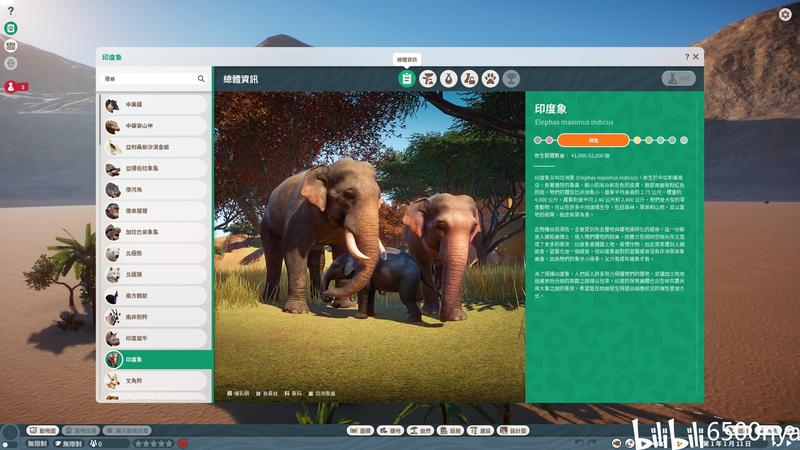Select the 倭黑猩猩 bonobo entry
The width and height of the screenshot is (800, 450).
point(155,211)
